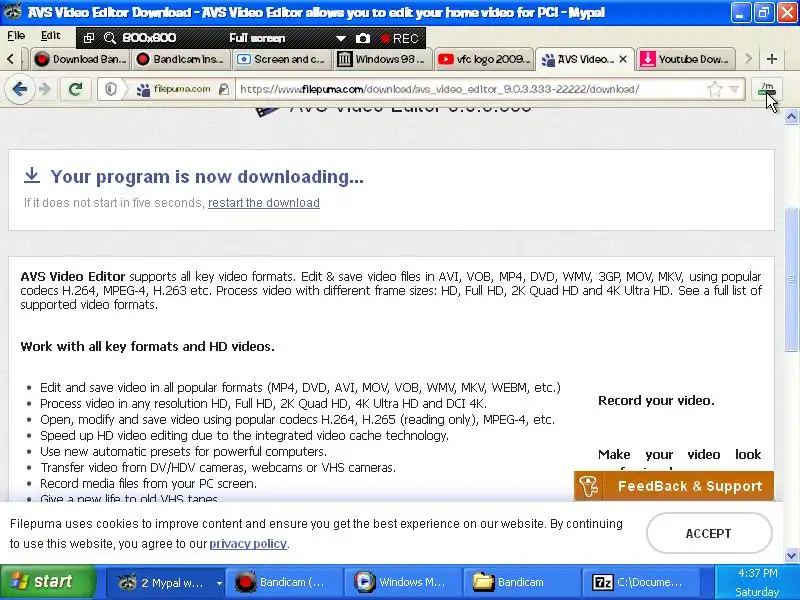
Task: Open the tracking protection shield icon
Action: 111,89
